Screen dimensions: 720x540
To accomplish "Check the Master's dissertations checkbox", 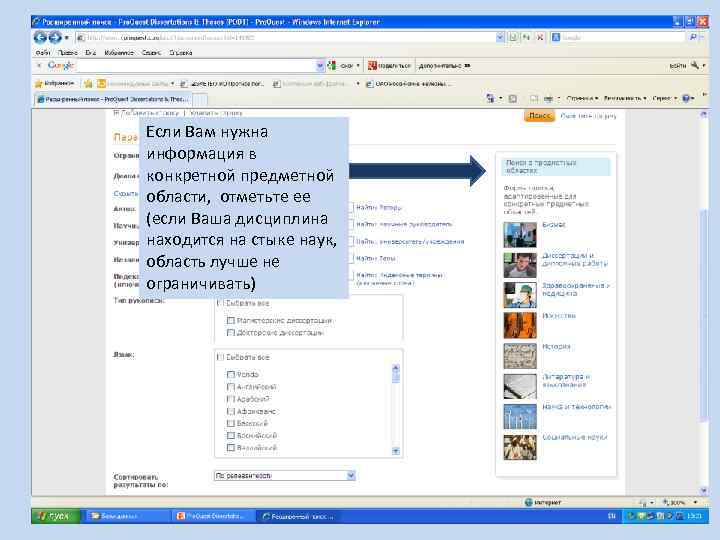I will (231, 321).
